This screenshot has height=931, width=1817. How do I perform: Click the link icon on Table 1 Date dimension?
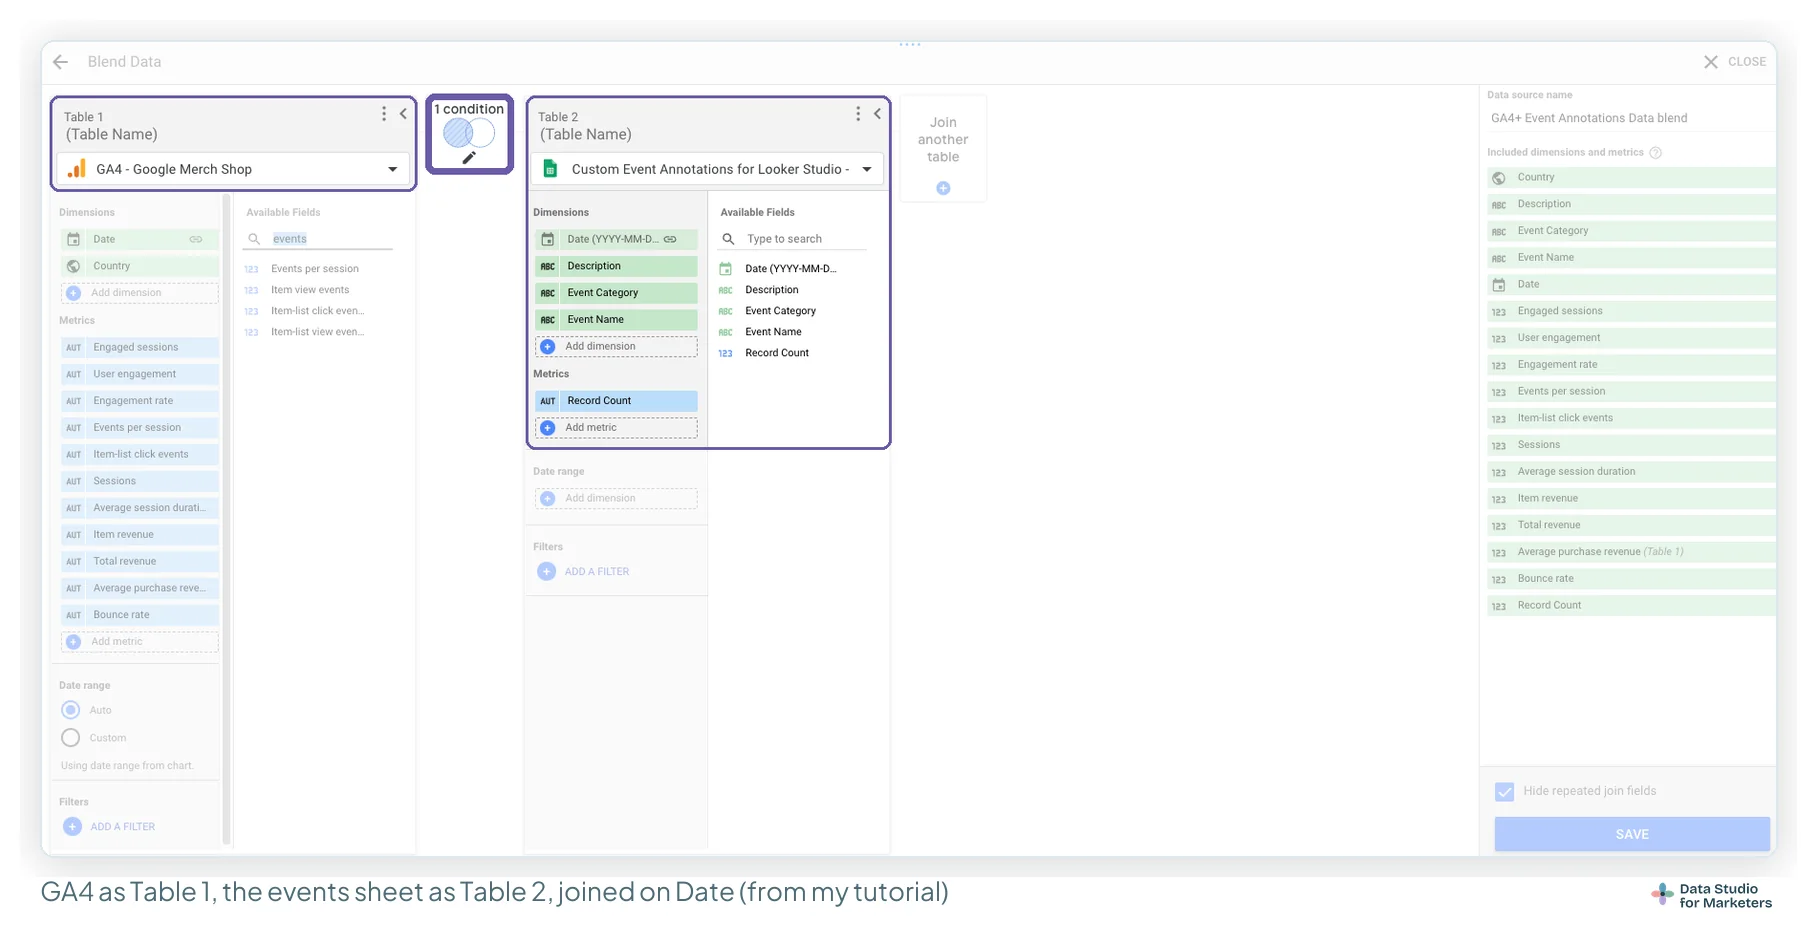click(196, 239)
